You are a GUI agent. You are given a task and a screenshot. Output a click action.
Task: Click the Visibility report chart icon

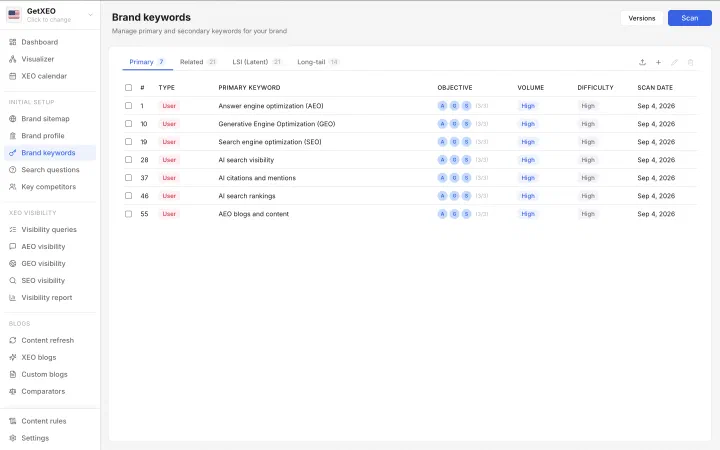(13, 298)
